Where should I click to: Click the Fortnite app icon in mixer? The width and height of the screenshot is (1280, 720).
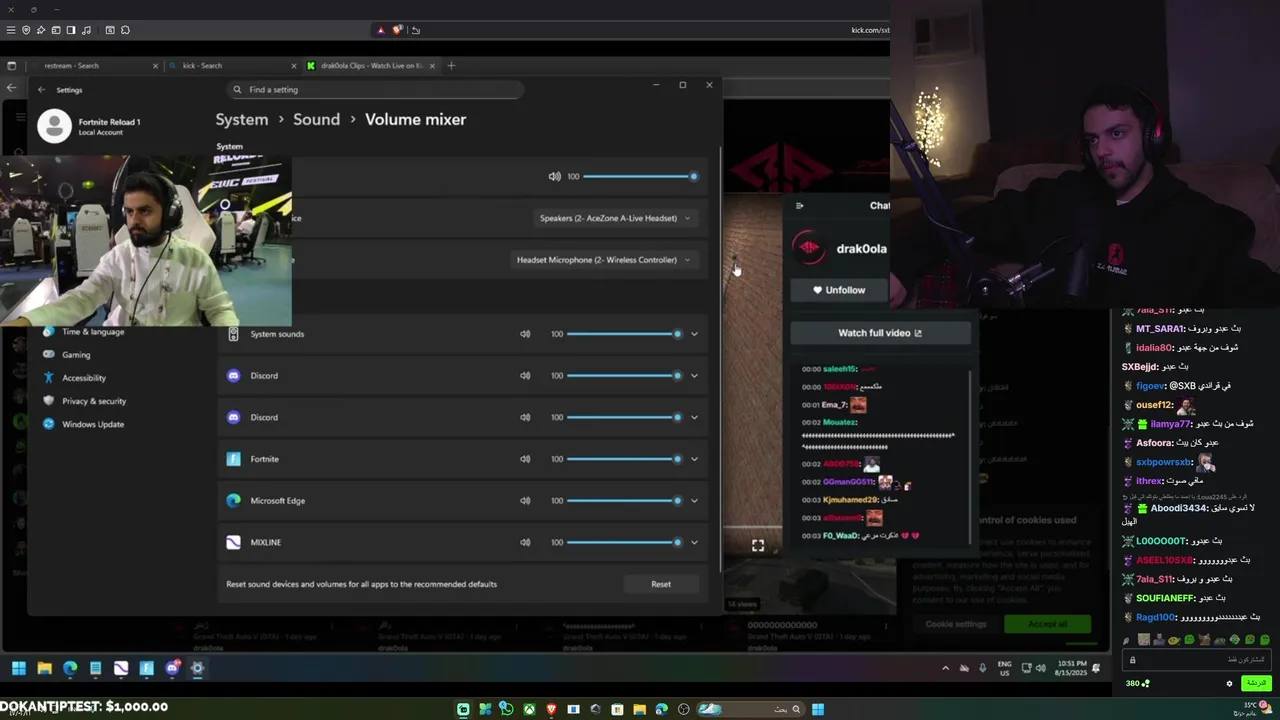coord(233,459)
